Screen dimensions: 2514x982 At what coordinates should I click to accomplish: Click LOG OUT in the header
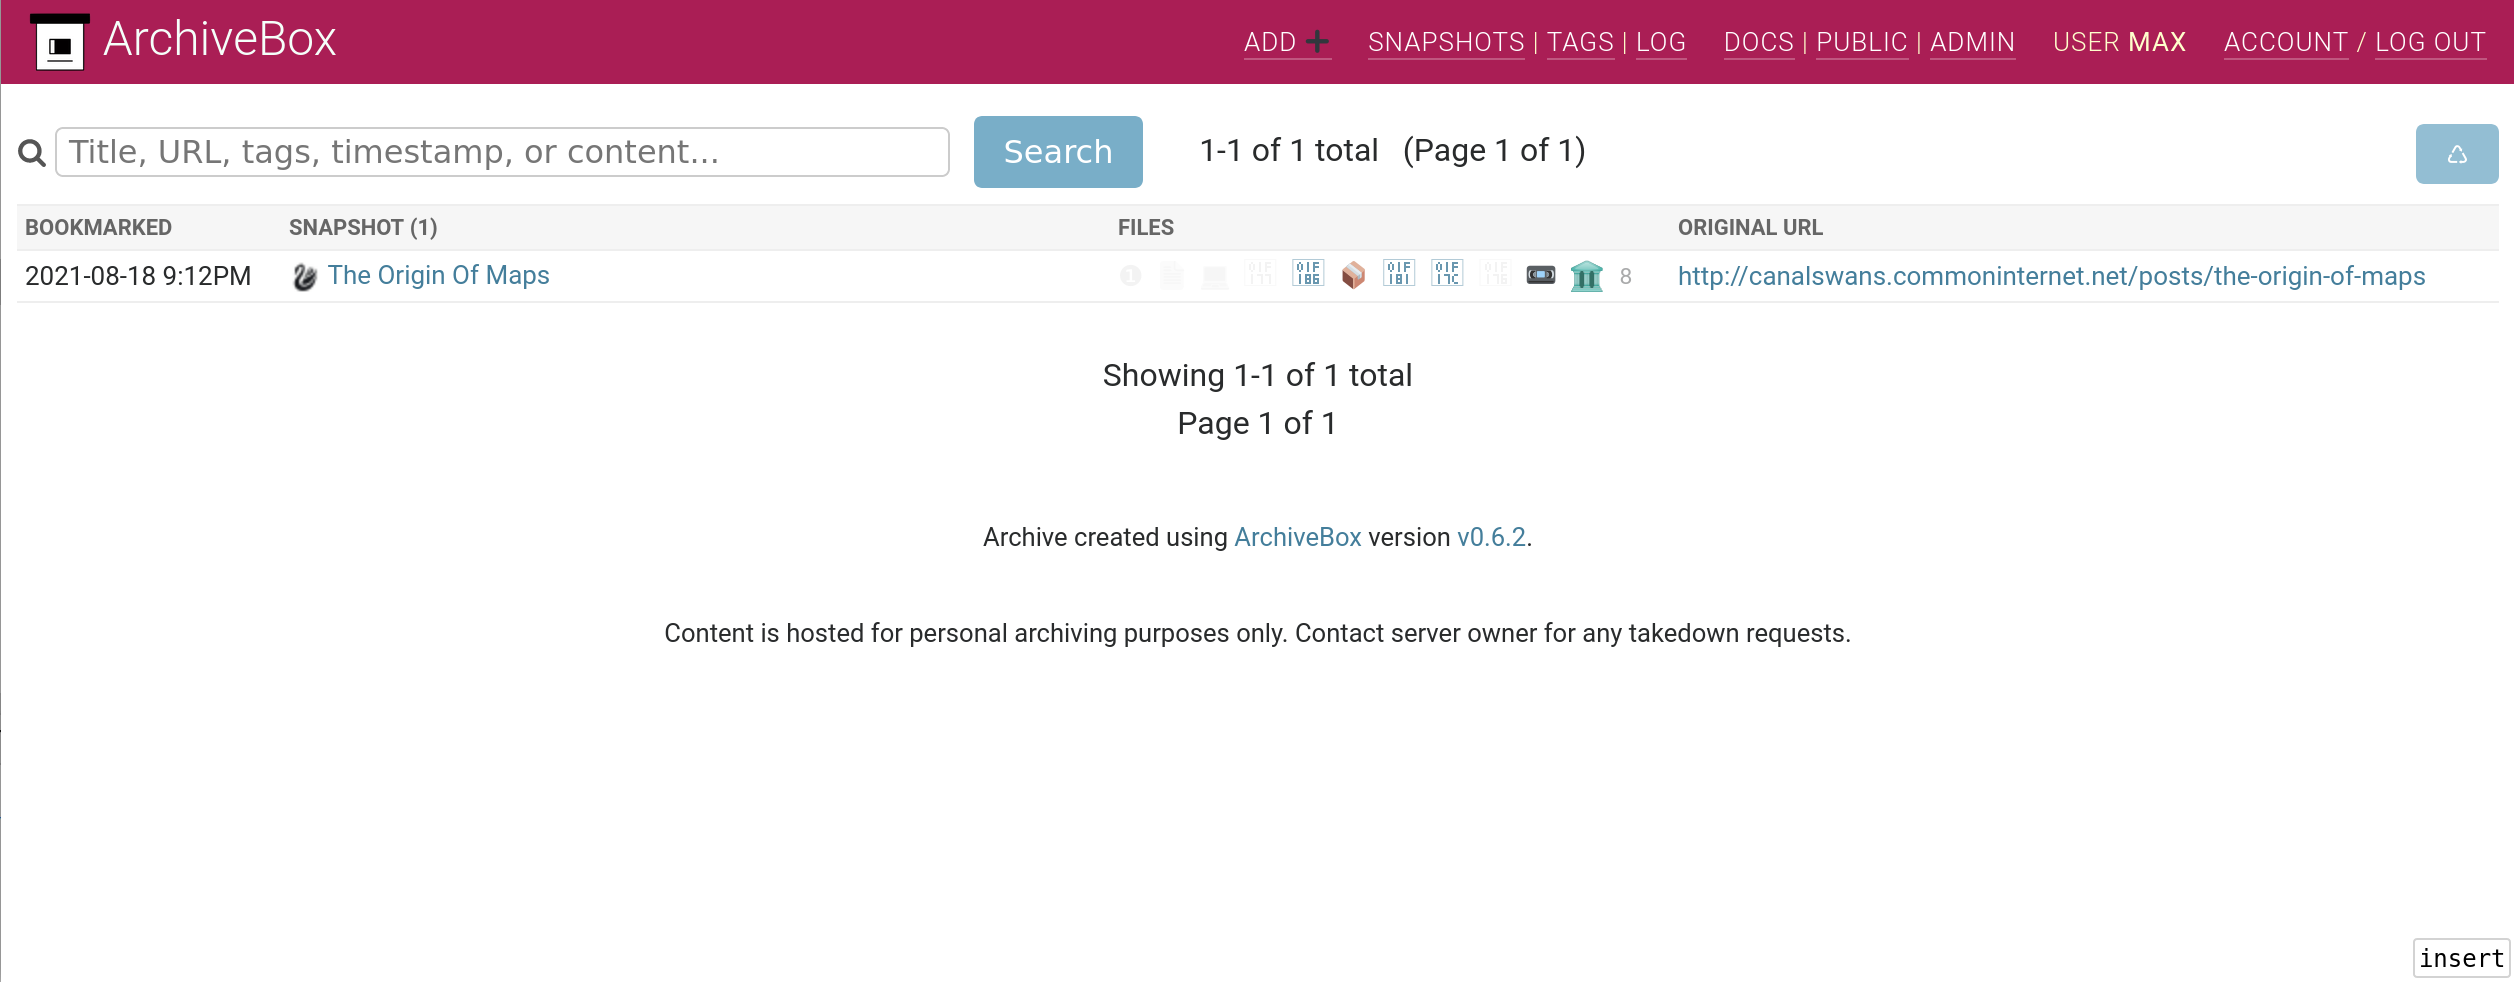[2430, 43]
